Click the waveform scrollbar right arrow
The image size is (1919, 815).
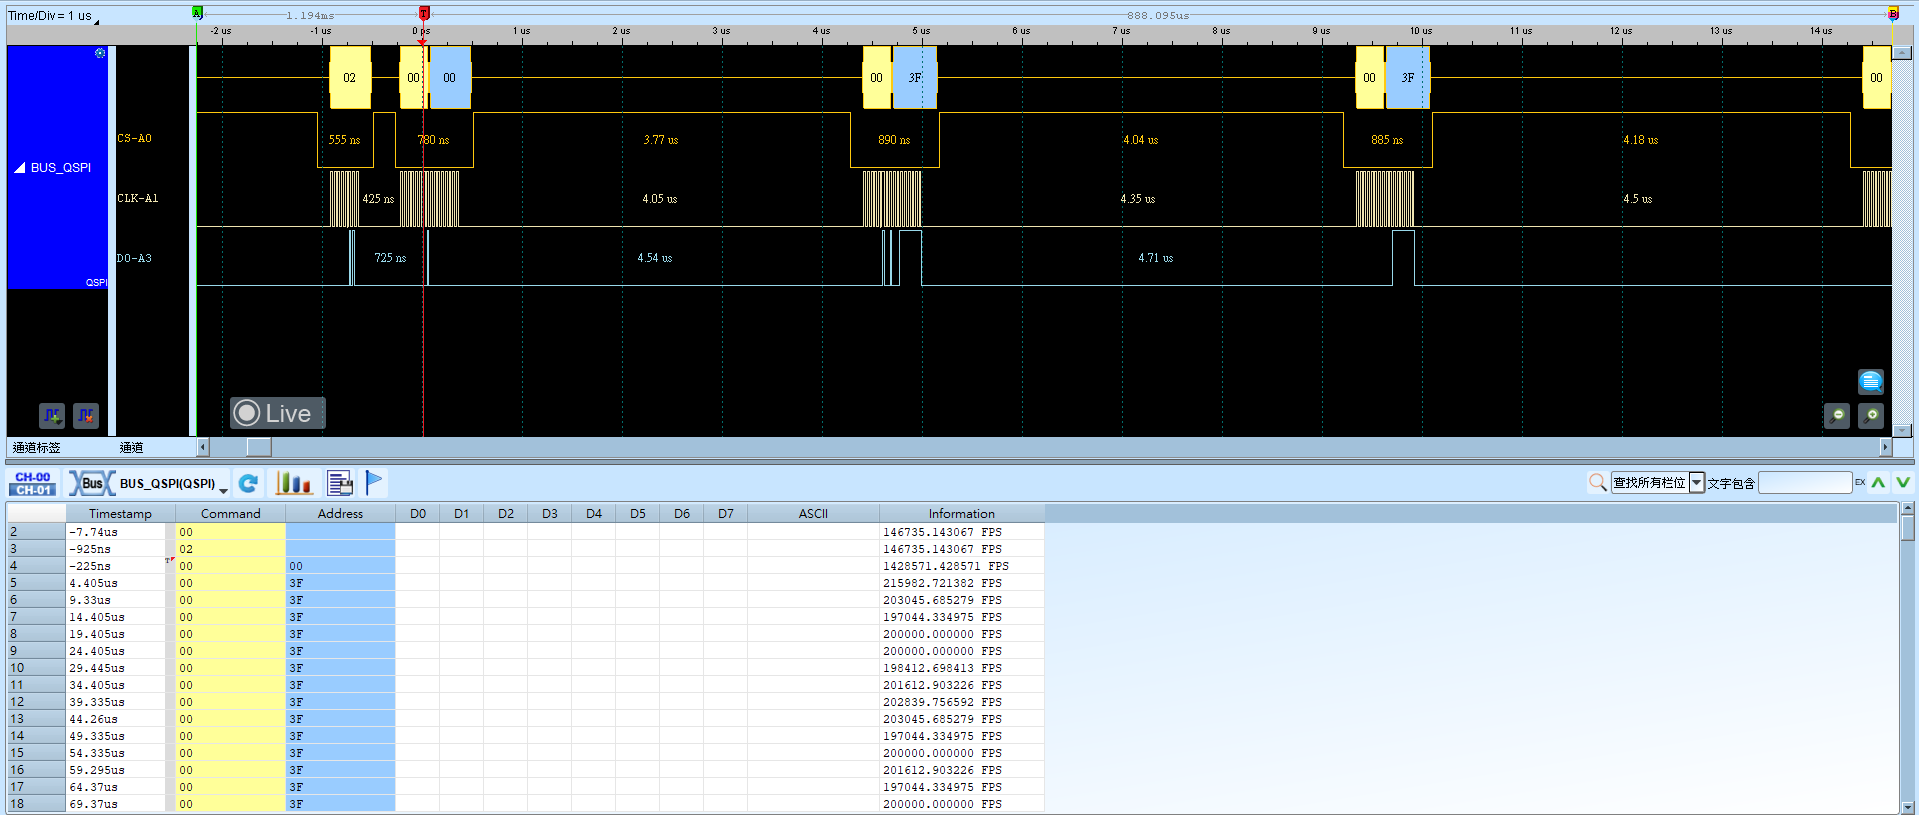click(x=1886, y=447)
